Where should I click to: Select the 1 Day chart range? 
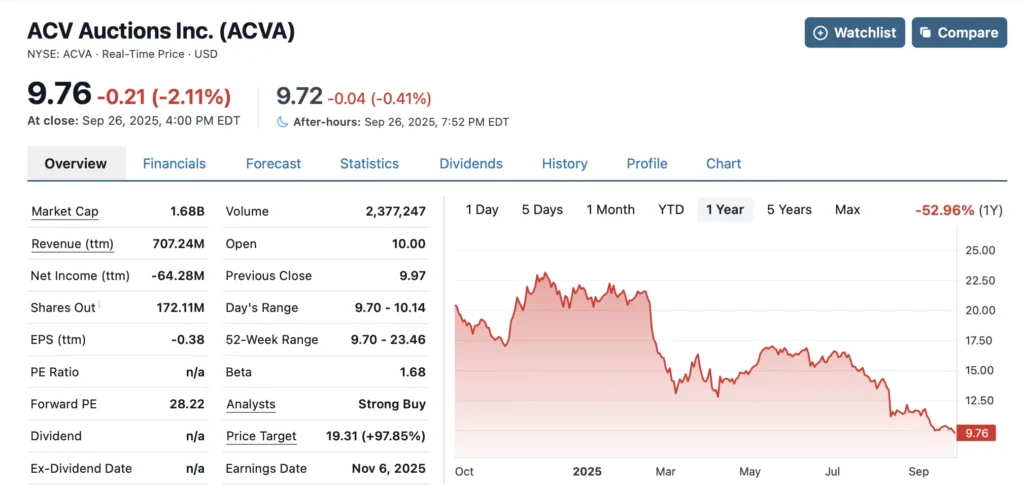pos(482,210)
